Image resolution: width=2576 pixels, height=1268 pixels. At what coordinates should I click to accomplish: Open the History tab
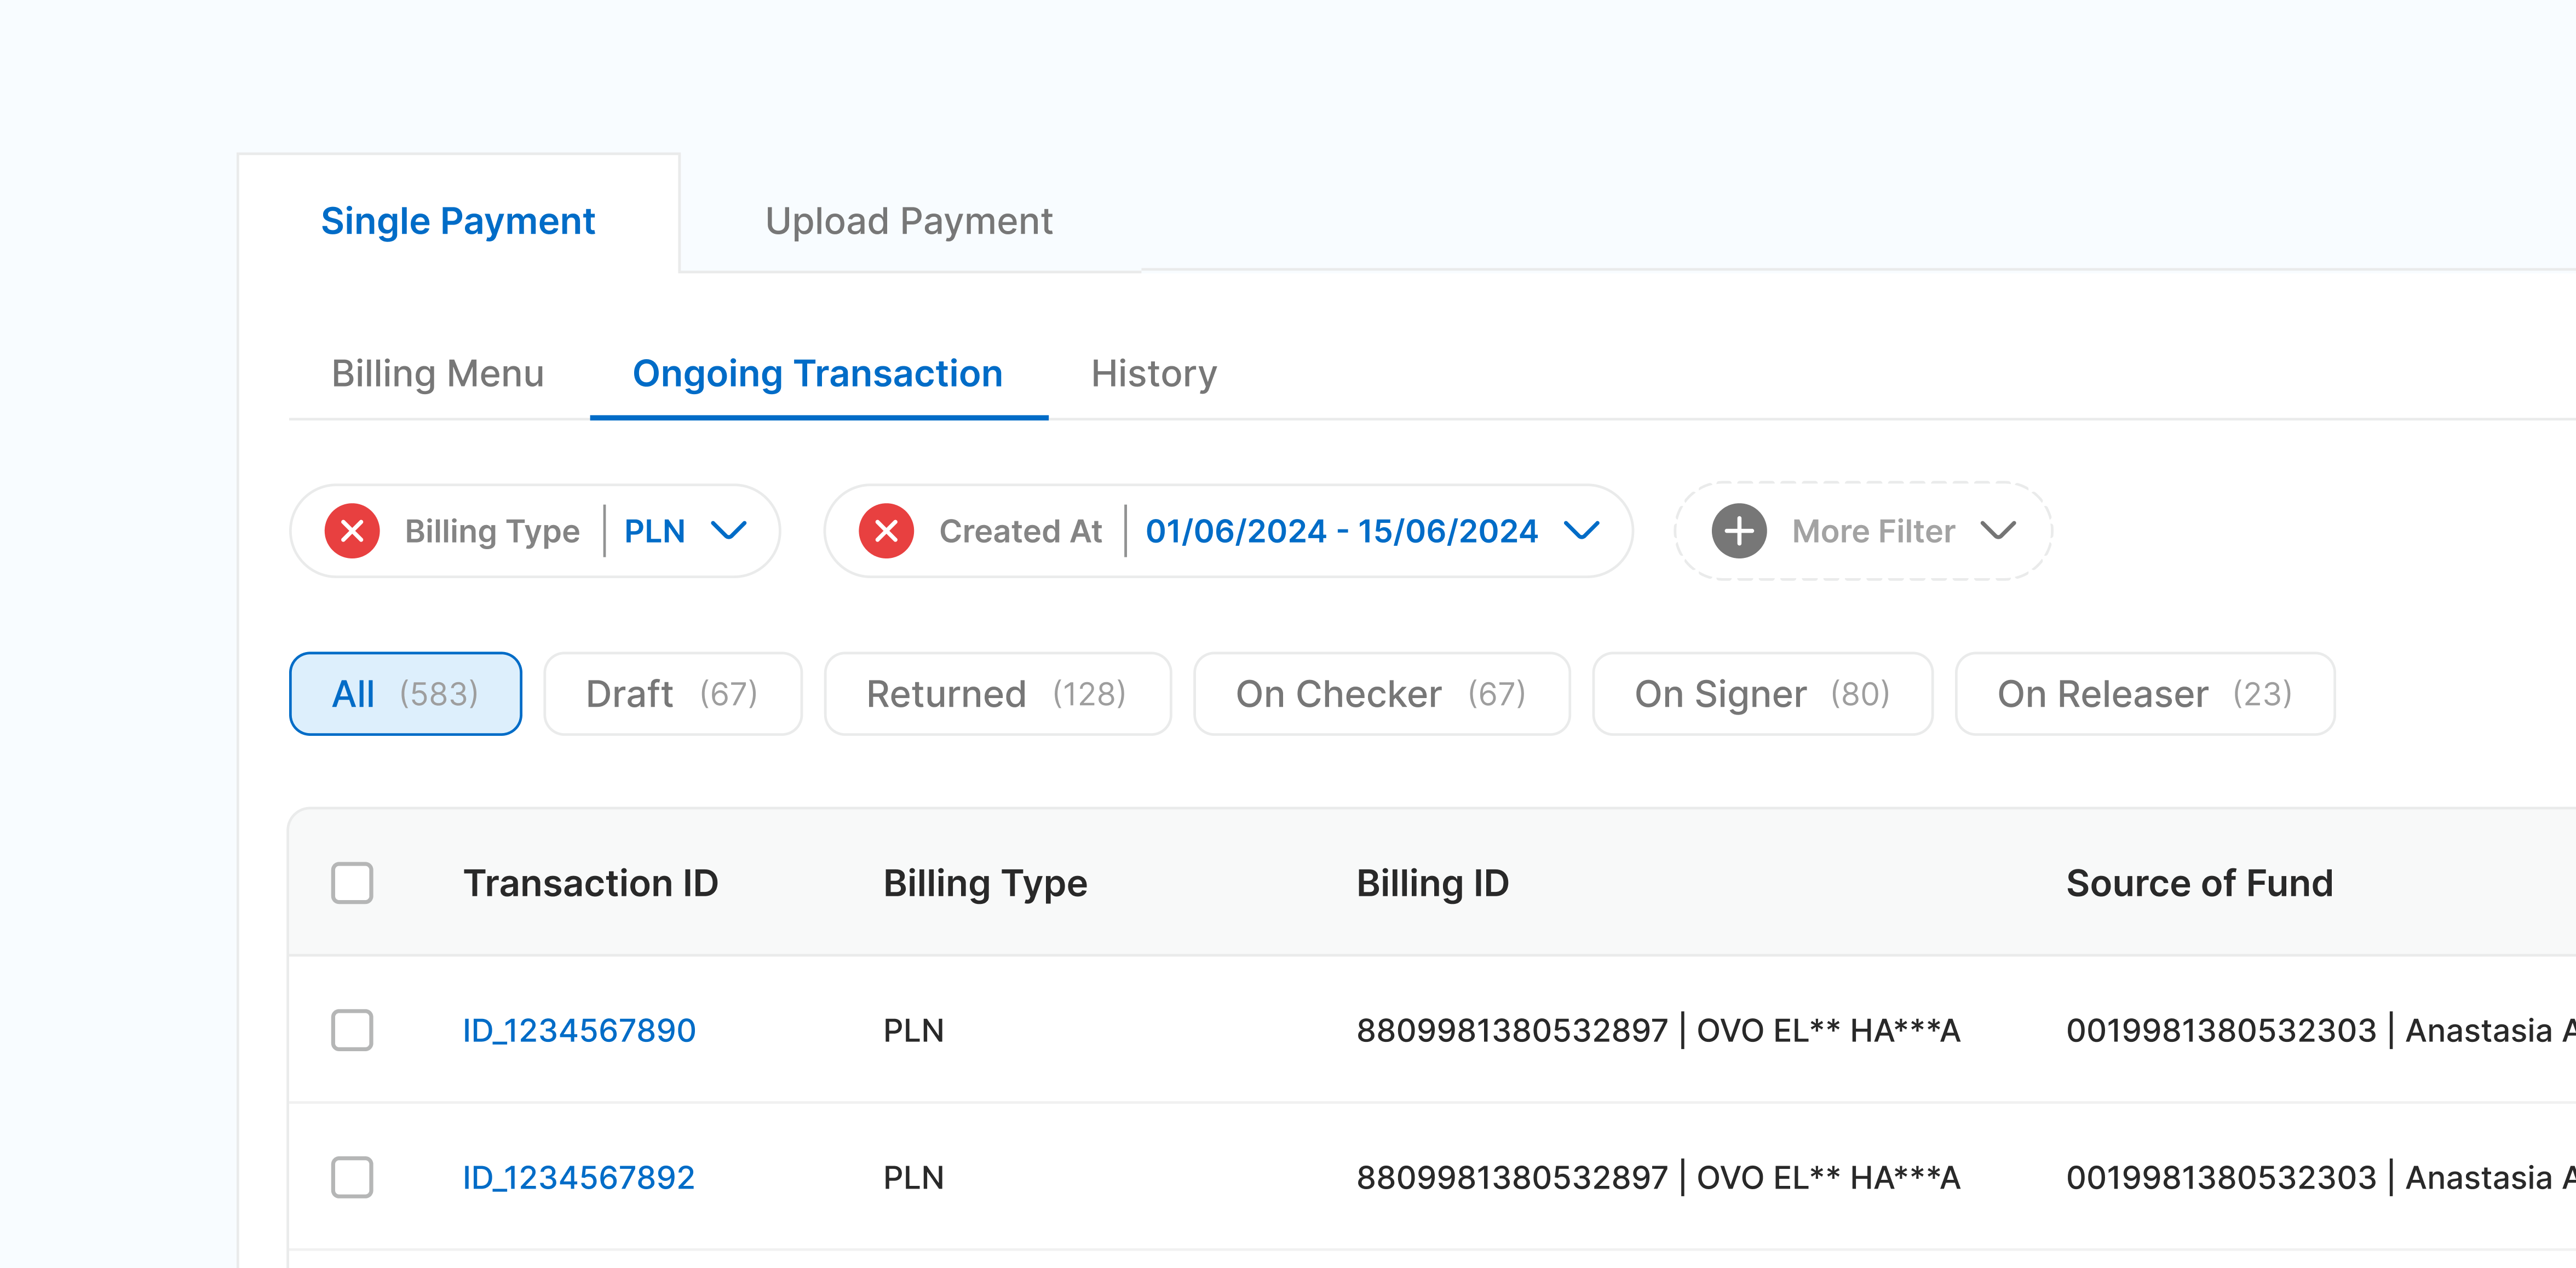click(x=1154, y=374)
